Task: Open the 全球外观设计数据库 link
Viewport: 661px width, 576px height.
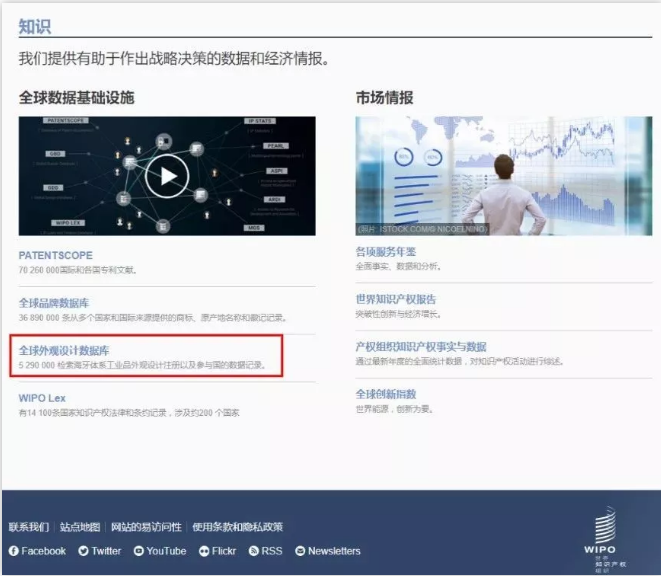Action: coord(64,350)
